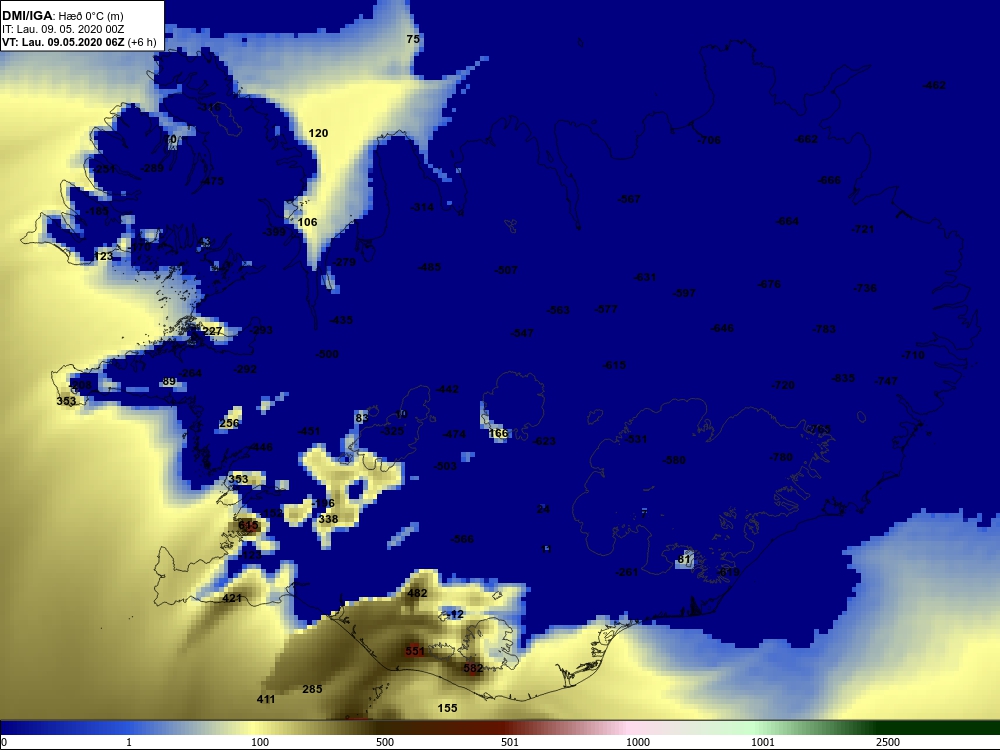Screen dimensions: 1000x750
Task: Select the map value -547
Action: coord(522,333)
